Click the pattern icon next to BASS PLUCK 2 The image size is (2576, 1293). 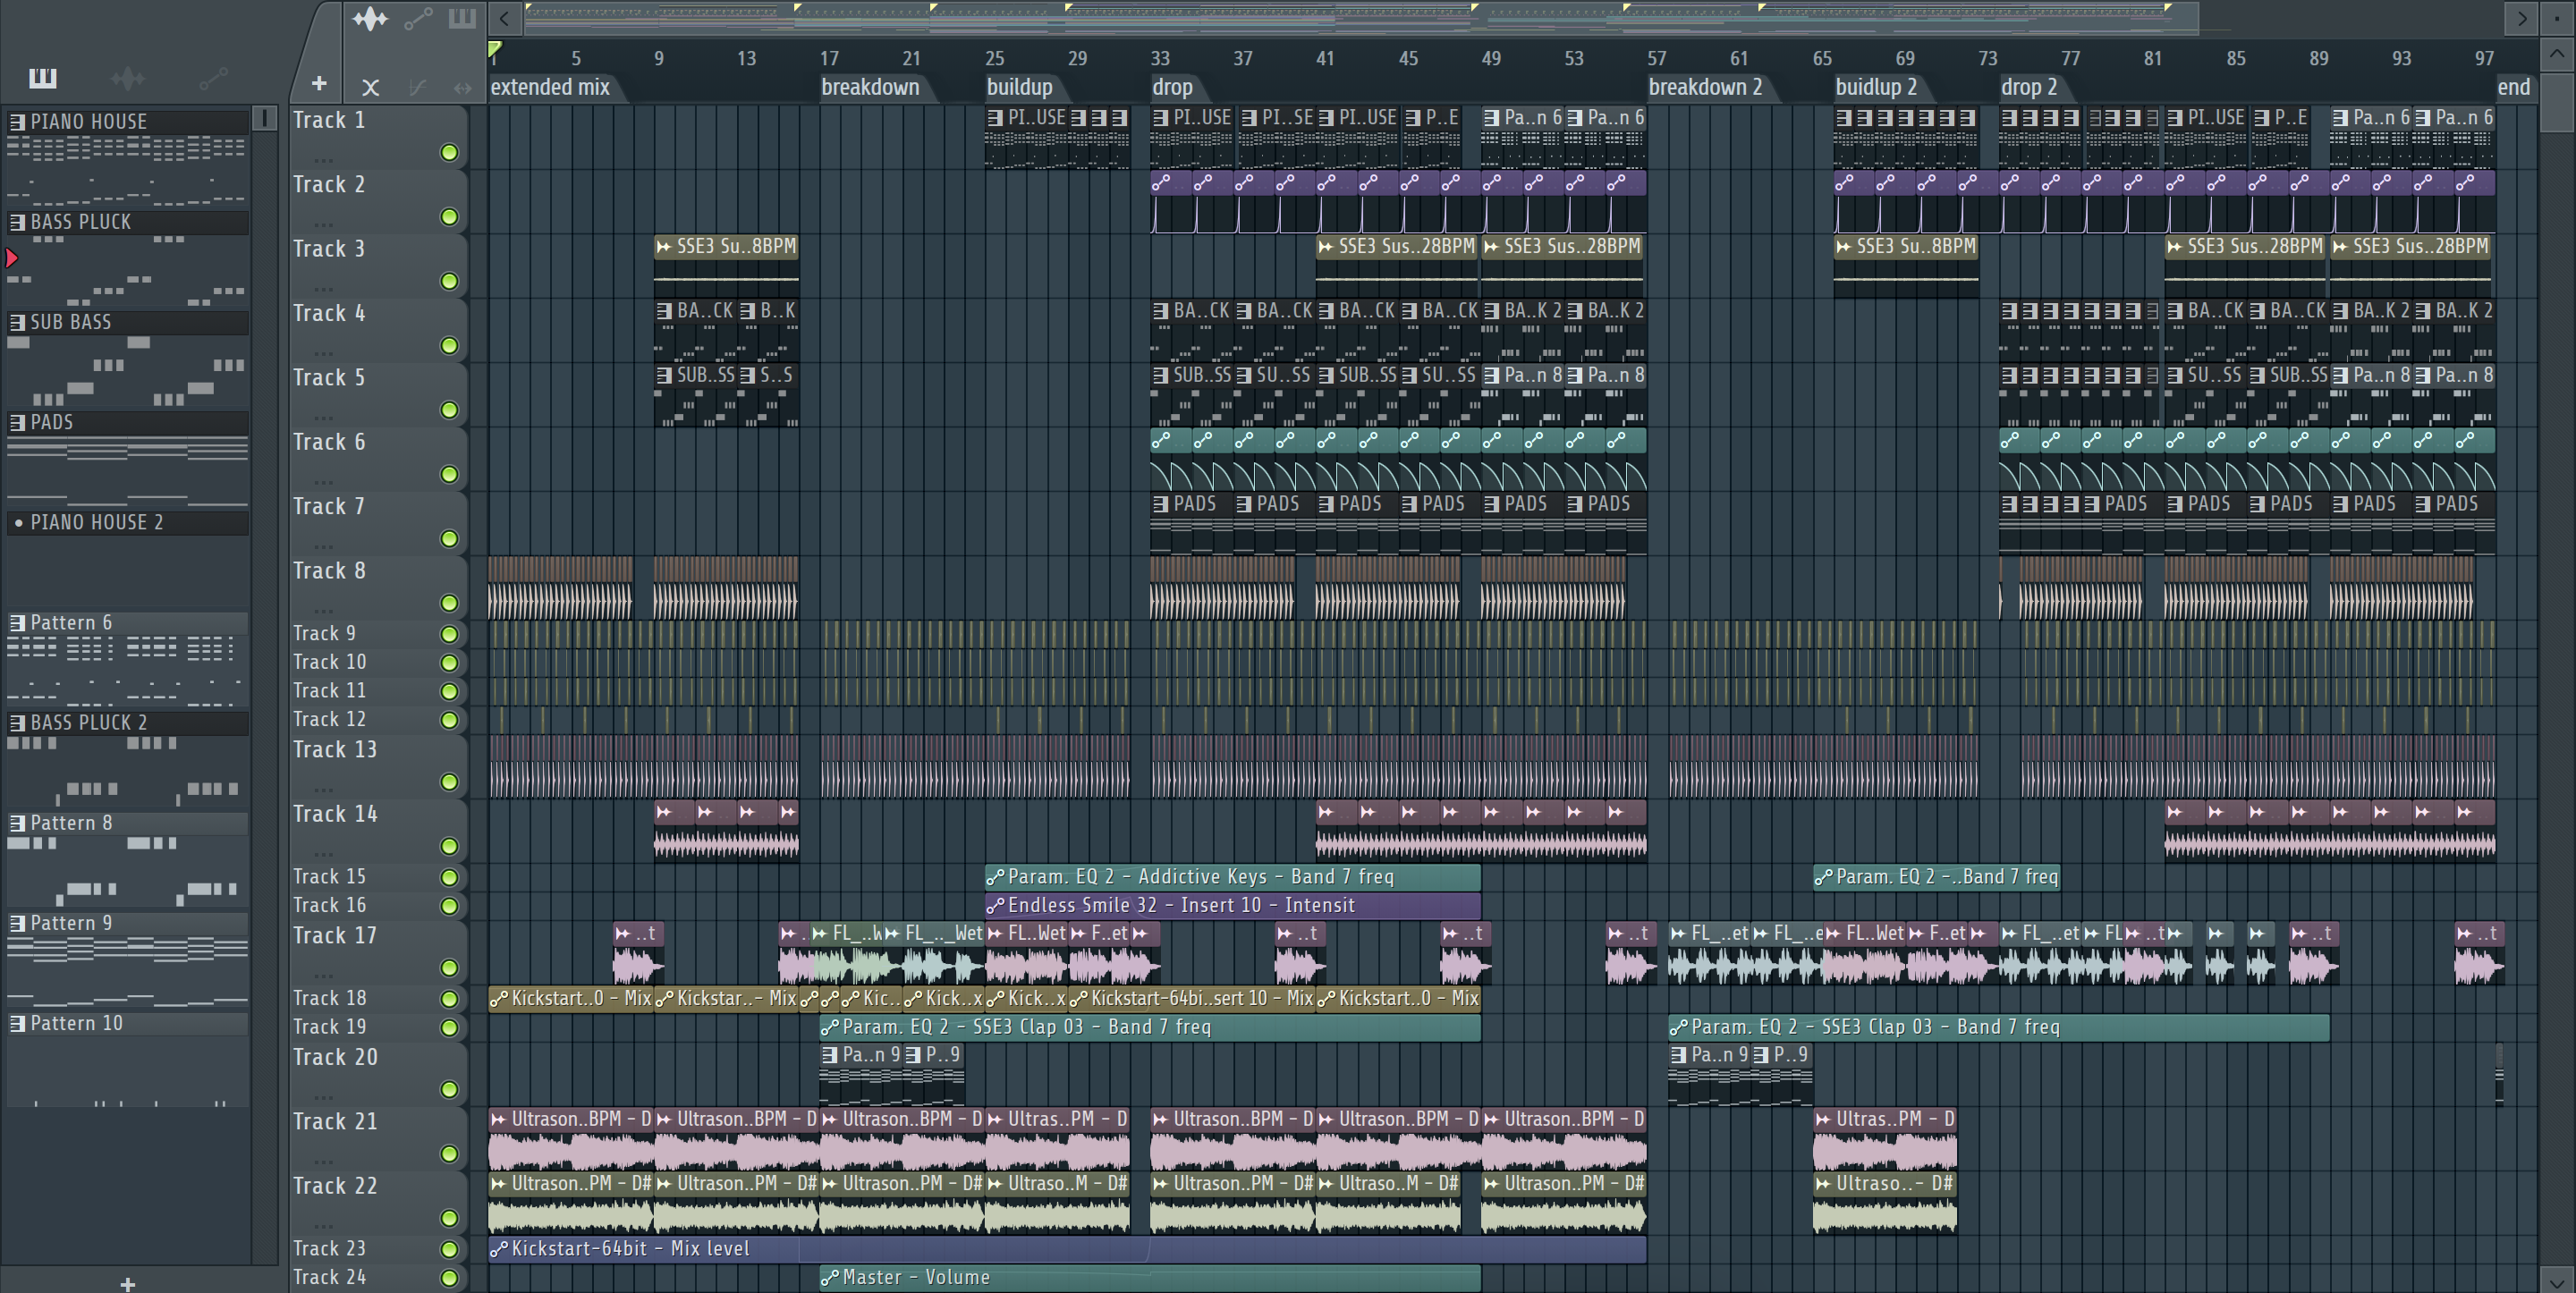[17, 722]
